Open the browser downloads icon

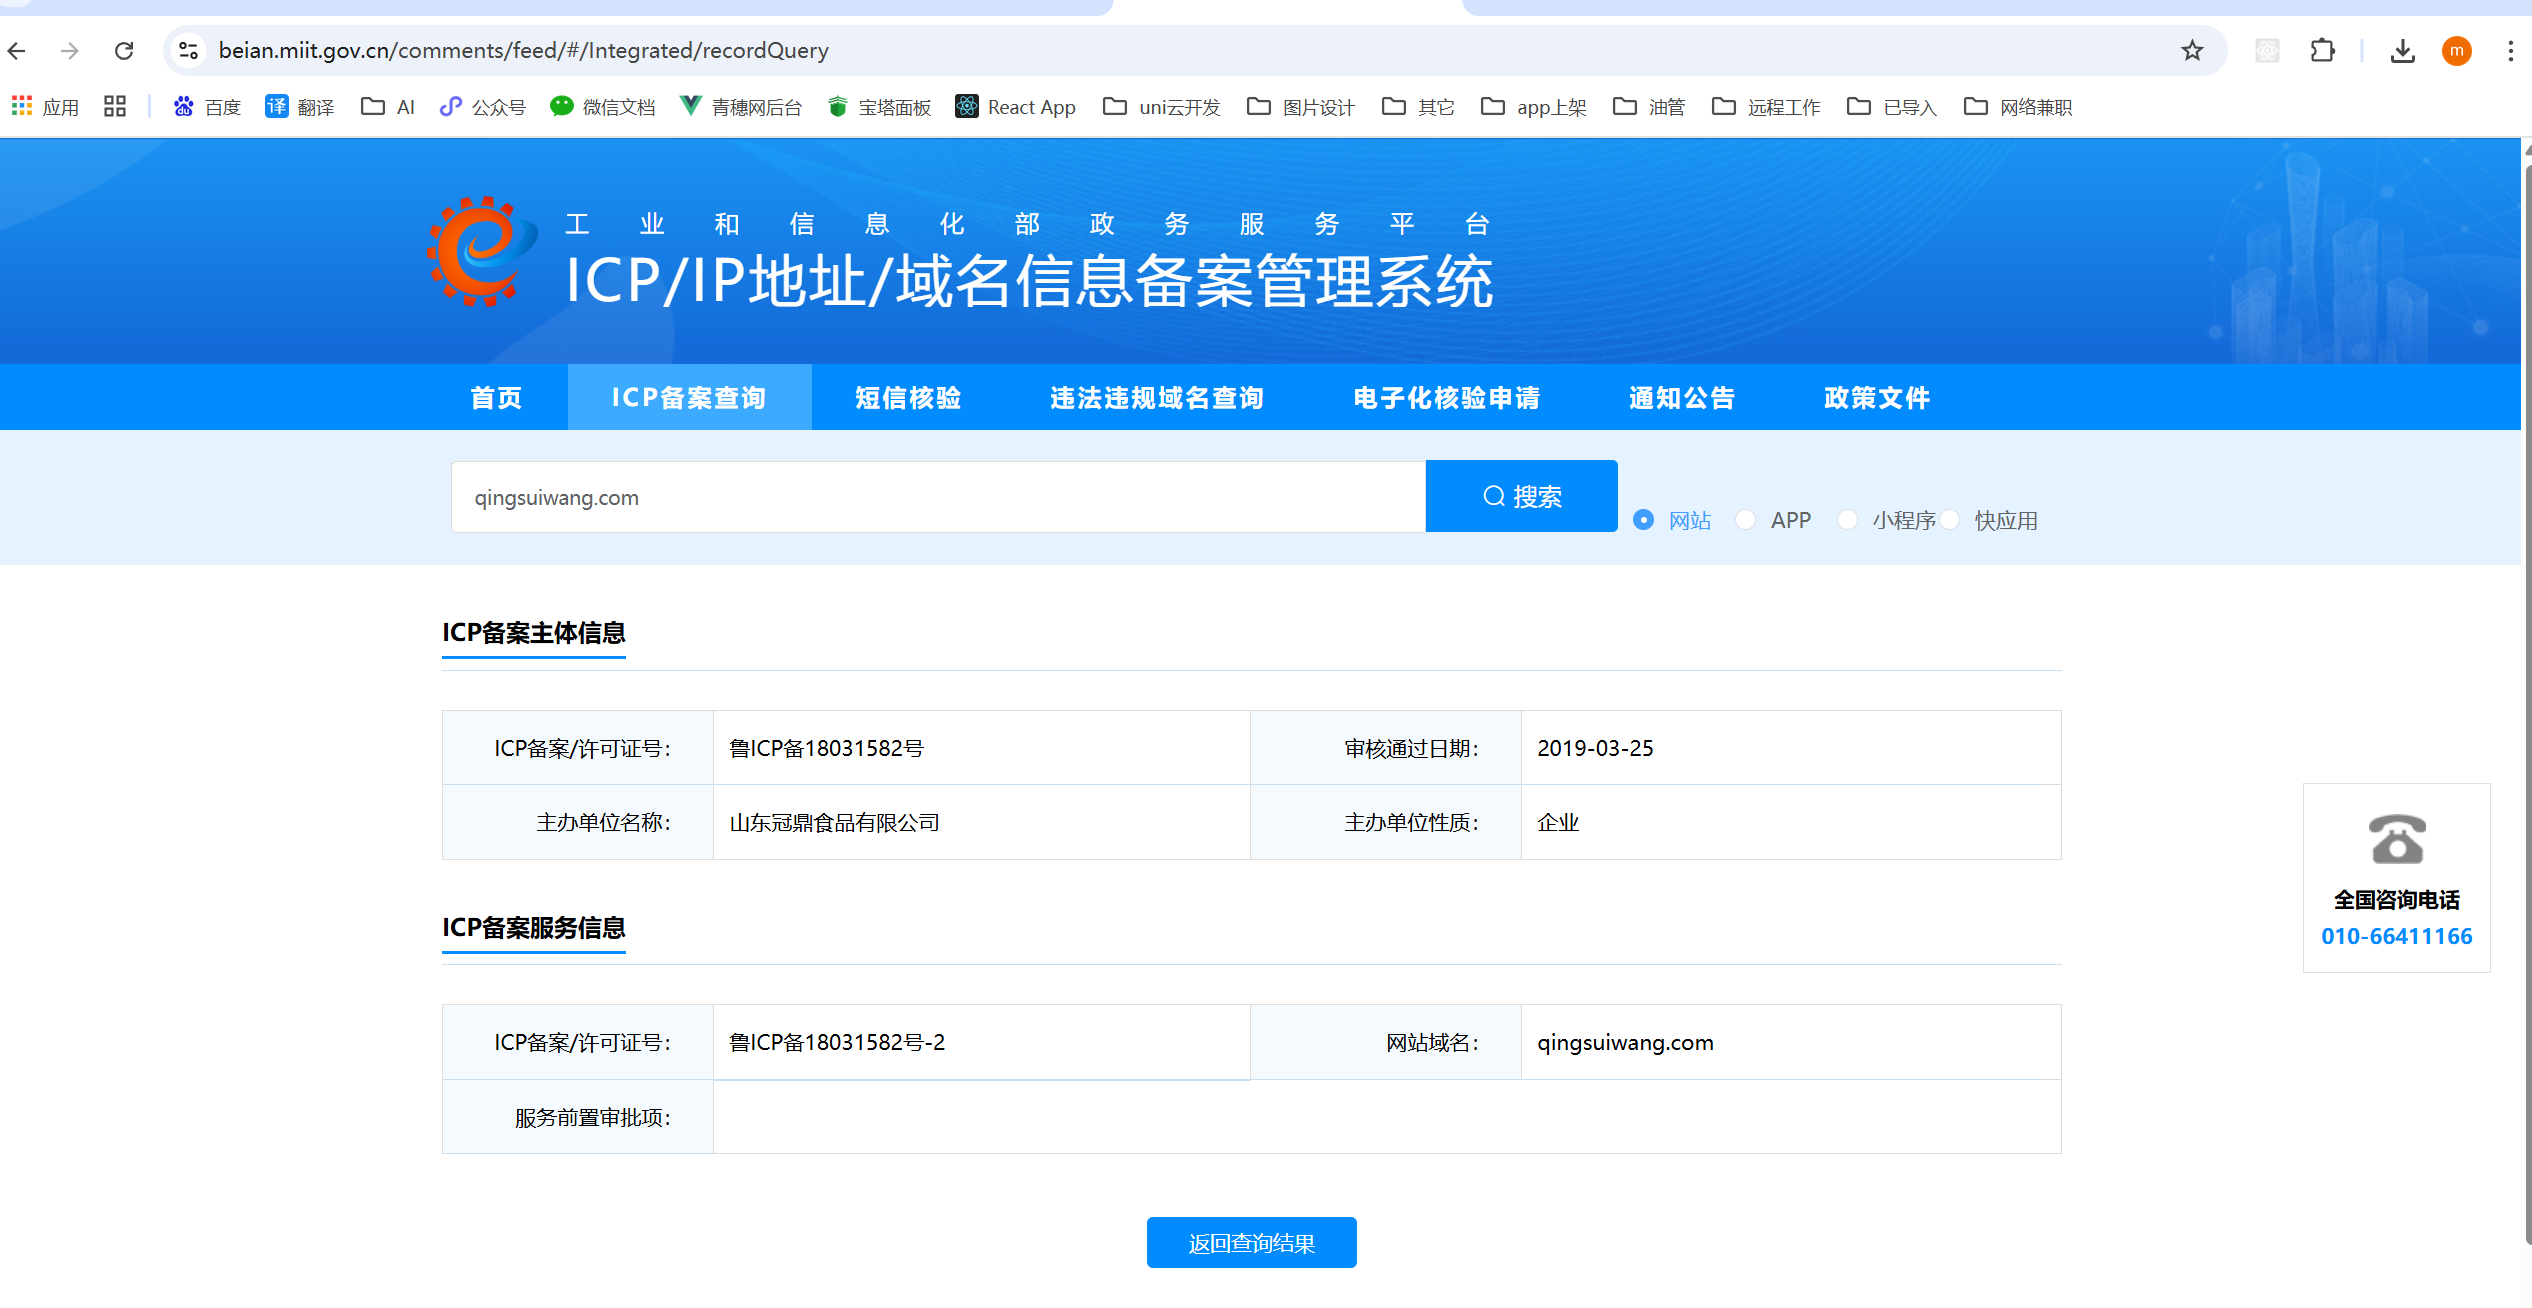tap(2402, 50)
